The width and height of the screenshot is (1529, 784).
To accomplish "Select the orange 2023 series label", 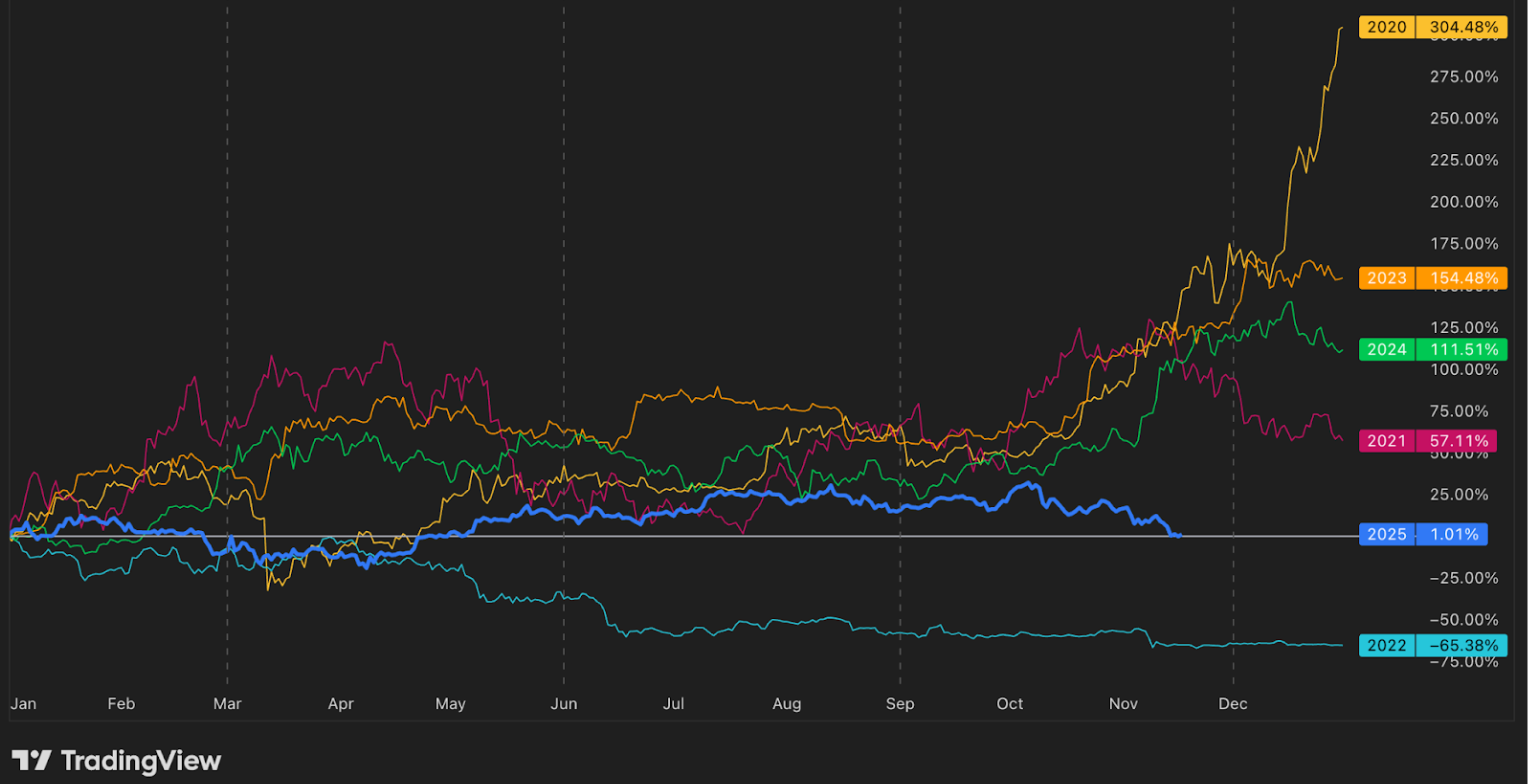I will [1386, 278].
